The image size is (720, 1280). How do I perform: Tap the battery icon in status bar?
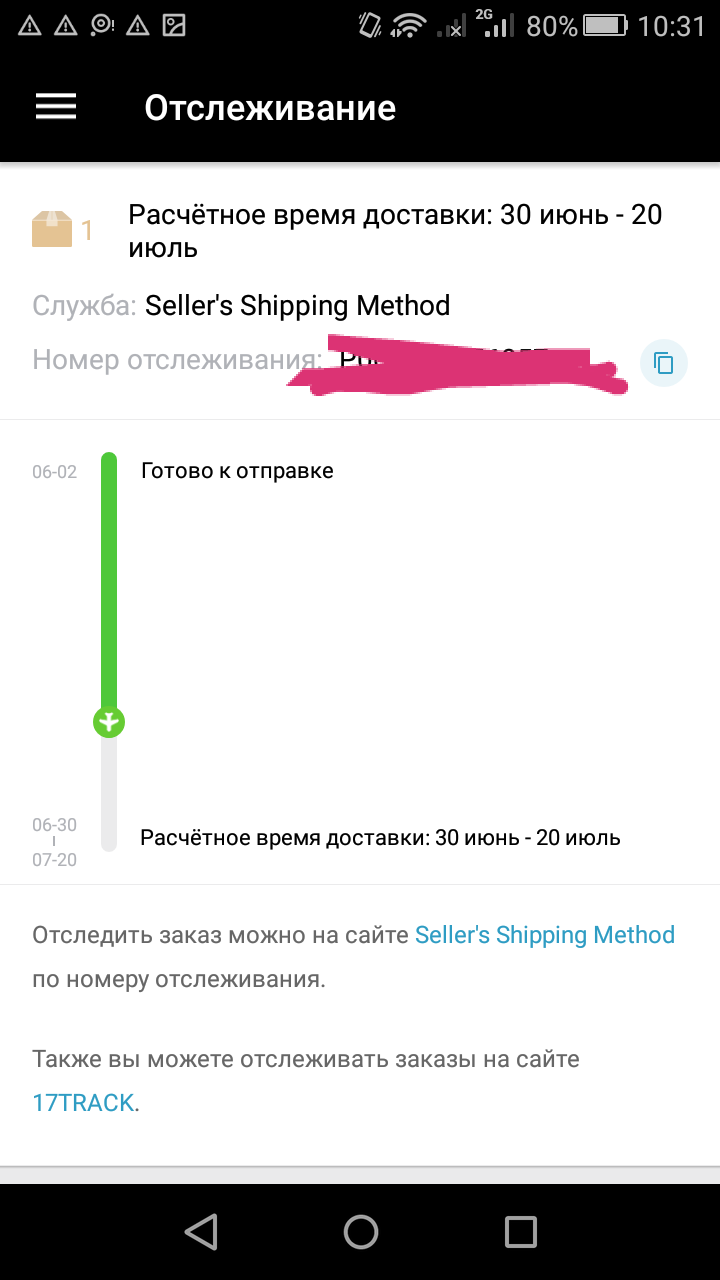[606, 26]
